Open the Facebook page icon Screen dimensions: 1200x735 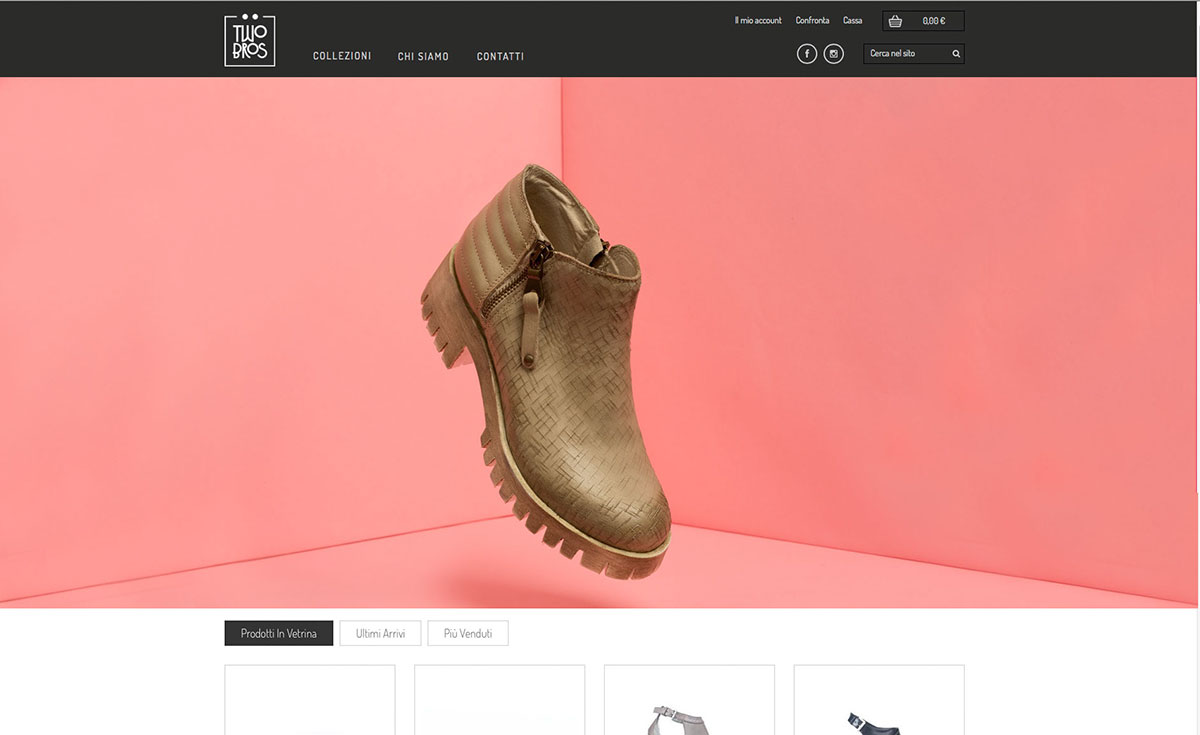(x=807, y=54)
